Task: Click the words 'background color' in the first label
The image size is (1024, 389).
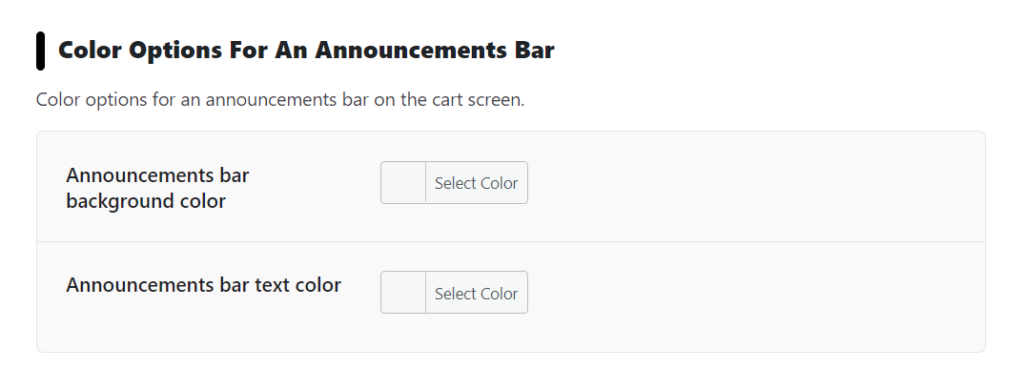Action: (146, 201)
